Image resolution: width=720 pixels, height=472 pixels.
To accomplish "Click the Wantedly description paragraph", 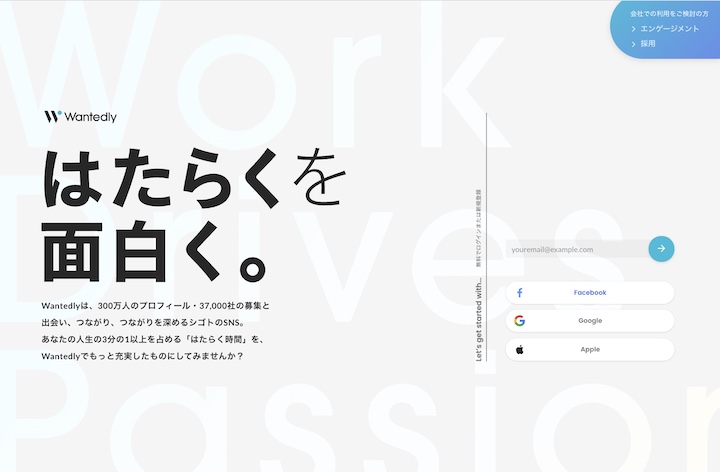I will point(155,330).
